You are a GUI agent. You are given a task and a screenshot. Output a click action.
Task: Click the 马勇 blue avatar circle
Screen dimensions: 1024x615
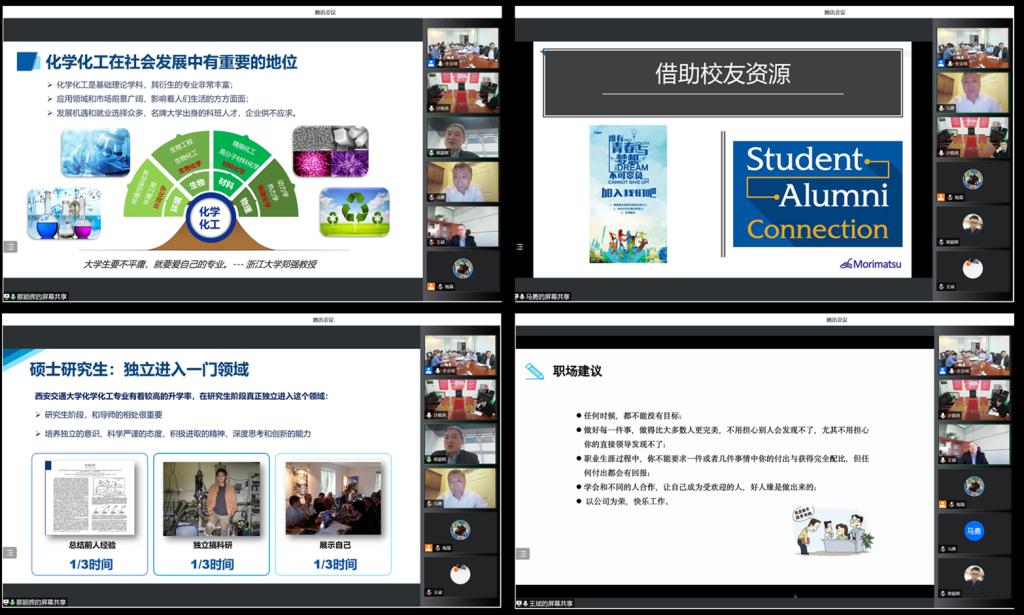[973, 531]
